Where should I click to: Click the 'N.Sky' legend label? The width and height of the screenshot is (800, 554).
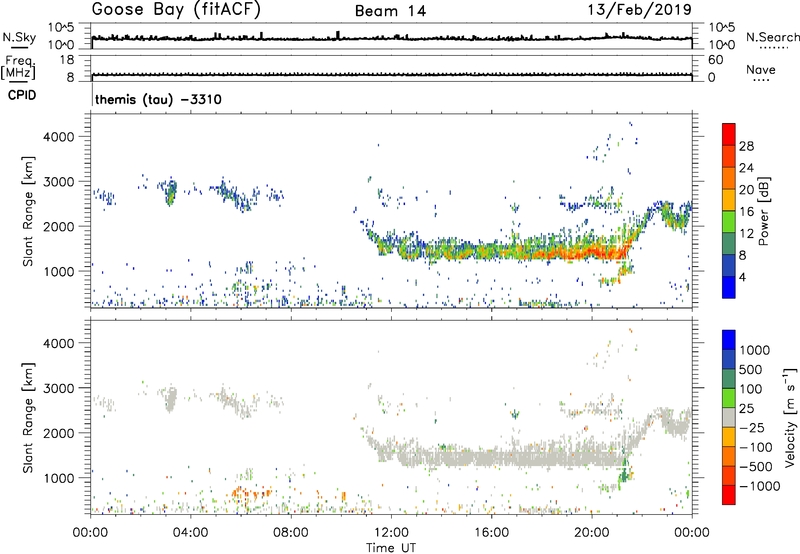[19, 37]
